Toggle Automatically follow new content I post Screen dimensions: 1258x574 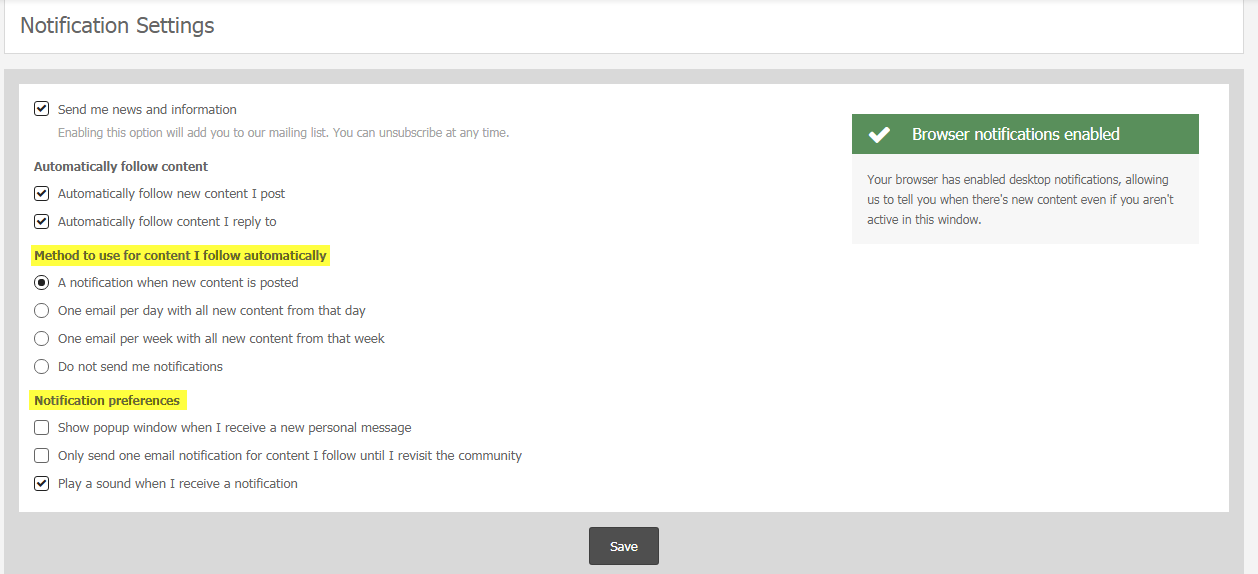pos(42,193)
